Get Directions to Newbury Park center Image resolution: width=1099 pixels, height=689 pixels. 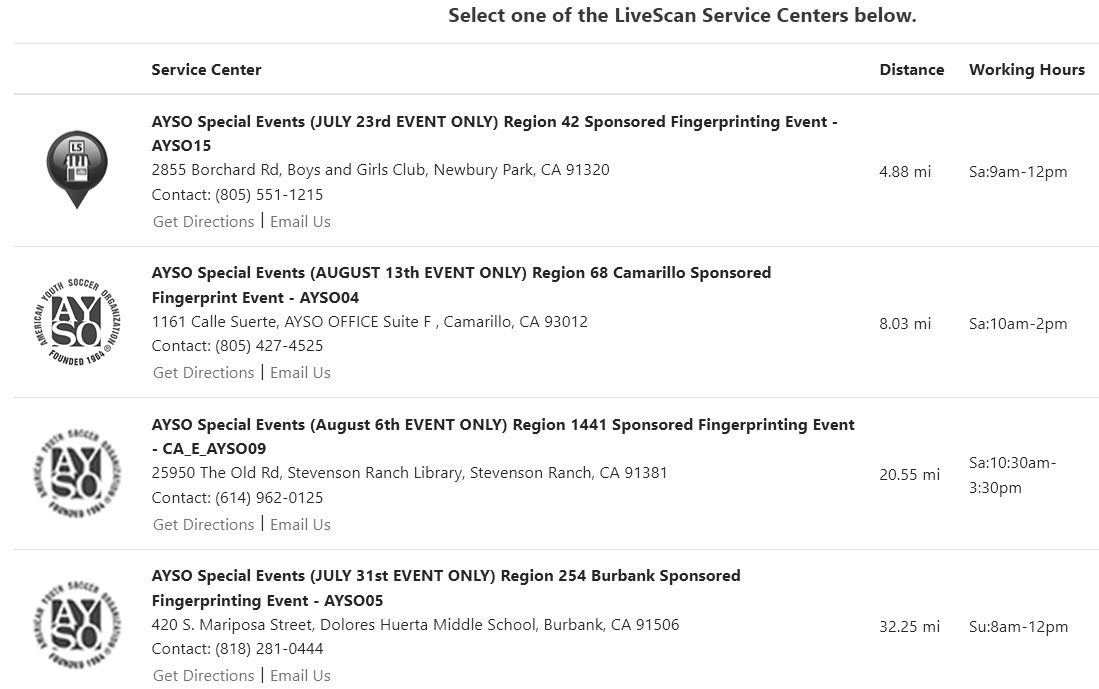[203, 221]
